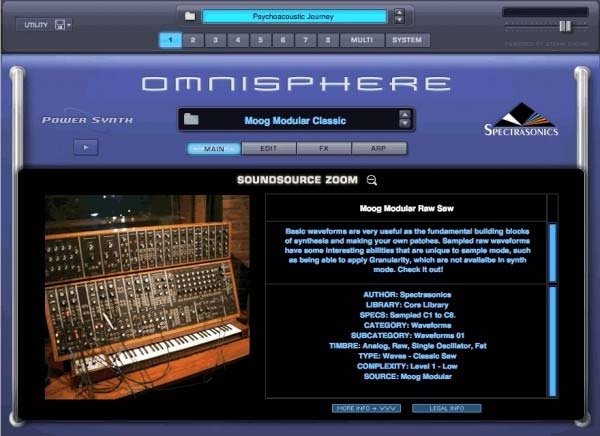Switch to the SYSTEM page
Image resolution: width=600 pixels, height=436 pixels.
point(407,40)
